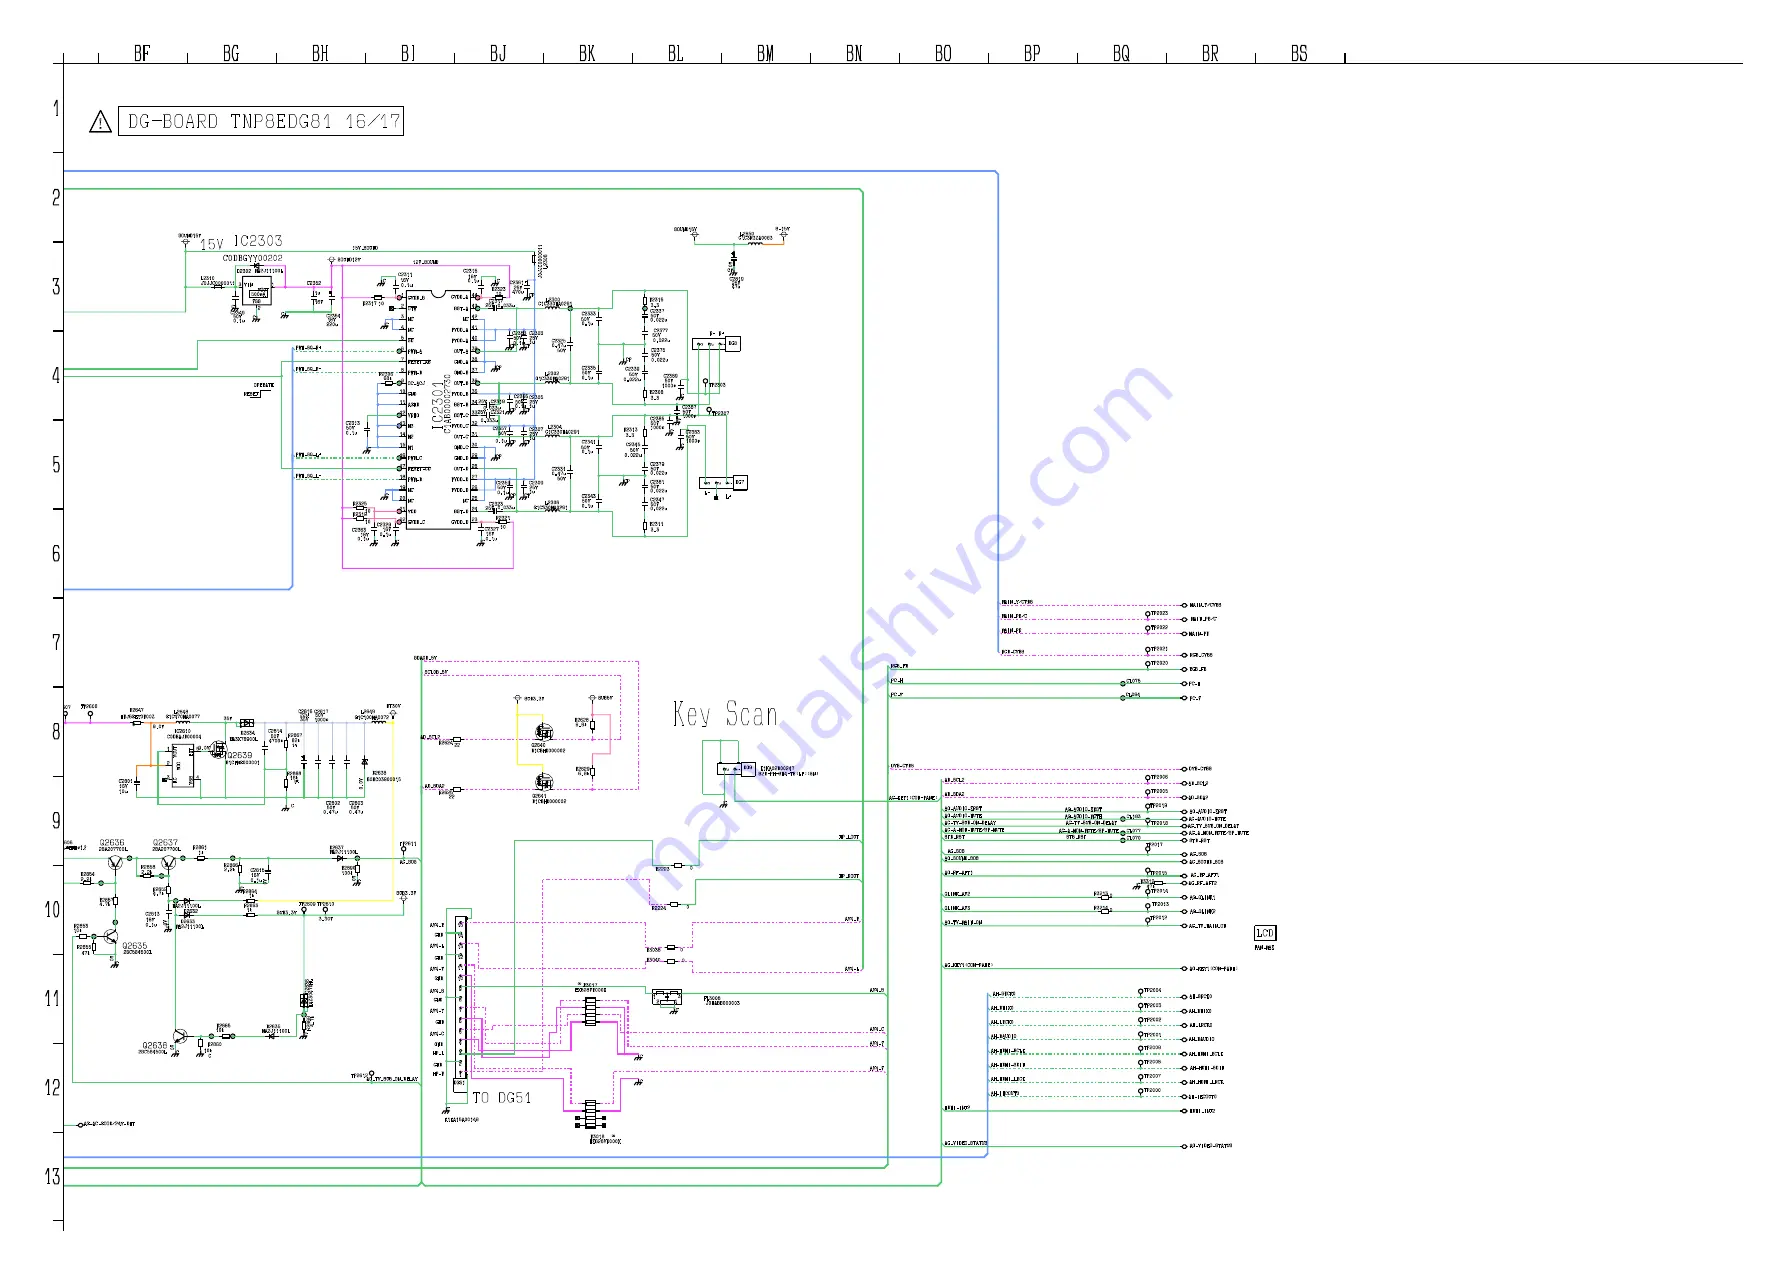Click row number "13" on left ruler
Viewport: 1787px width, 1263px height.
click(x=52, y=1177)
